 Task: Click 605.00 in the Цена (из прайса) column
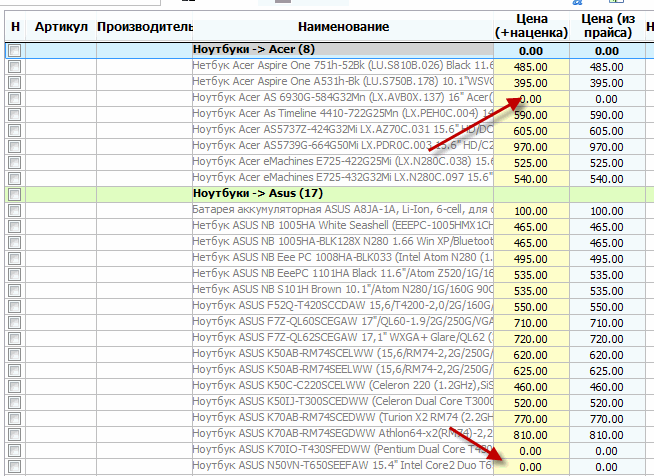(x=606, y=131)
